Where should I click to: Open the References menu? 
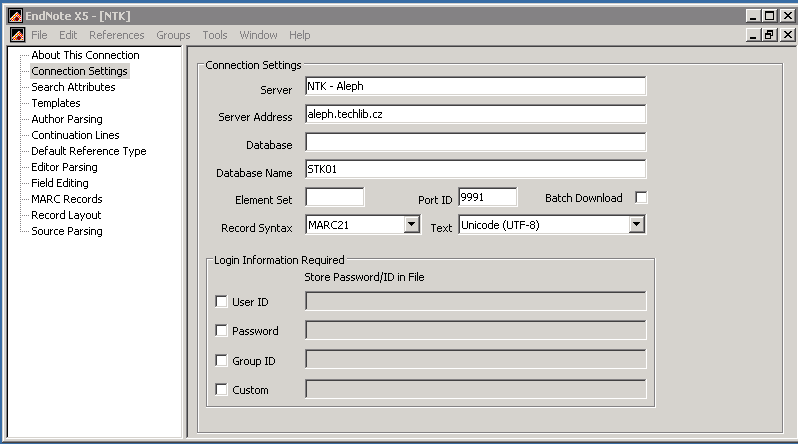coord(117,35)
